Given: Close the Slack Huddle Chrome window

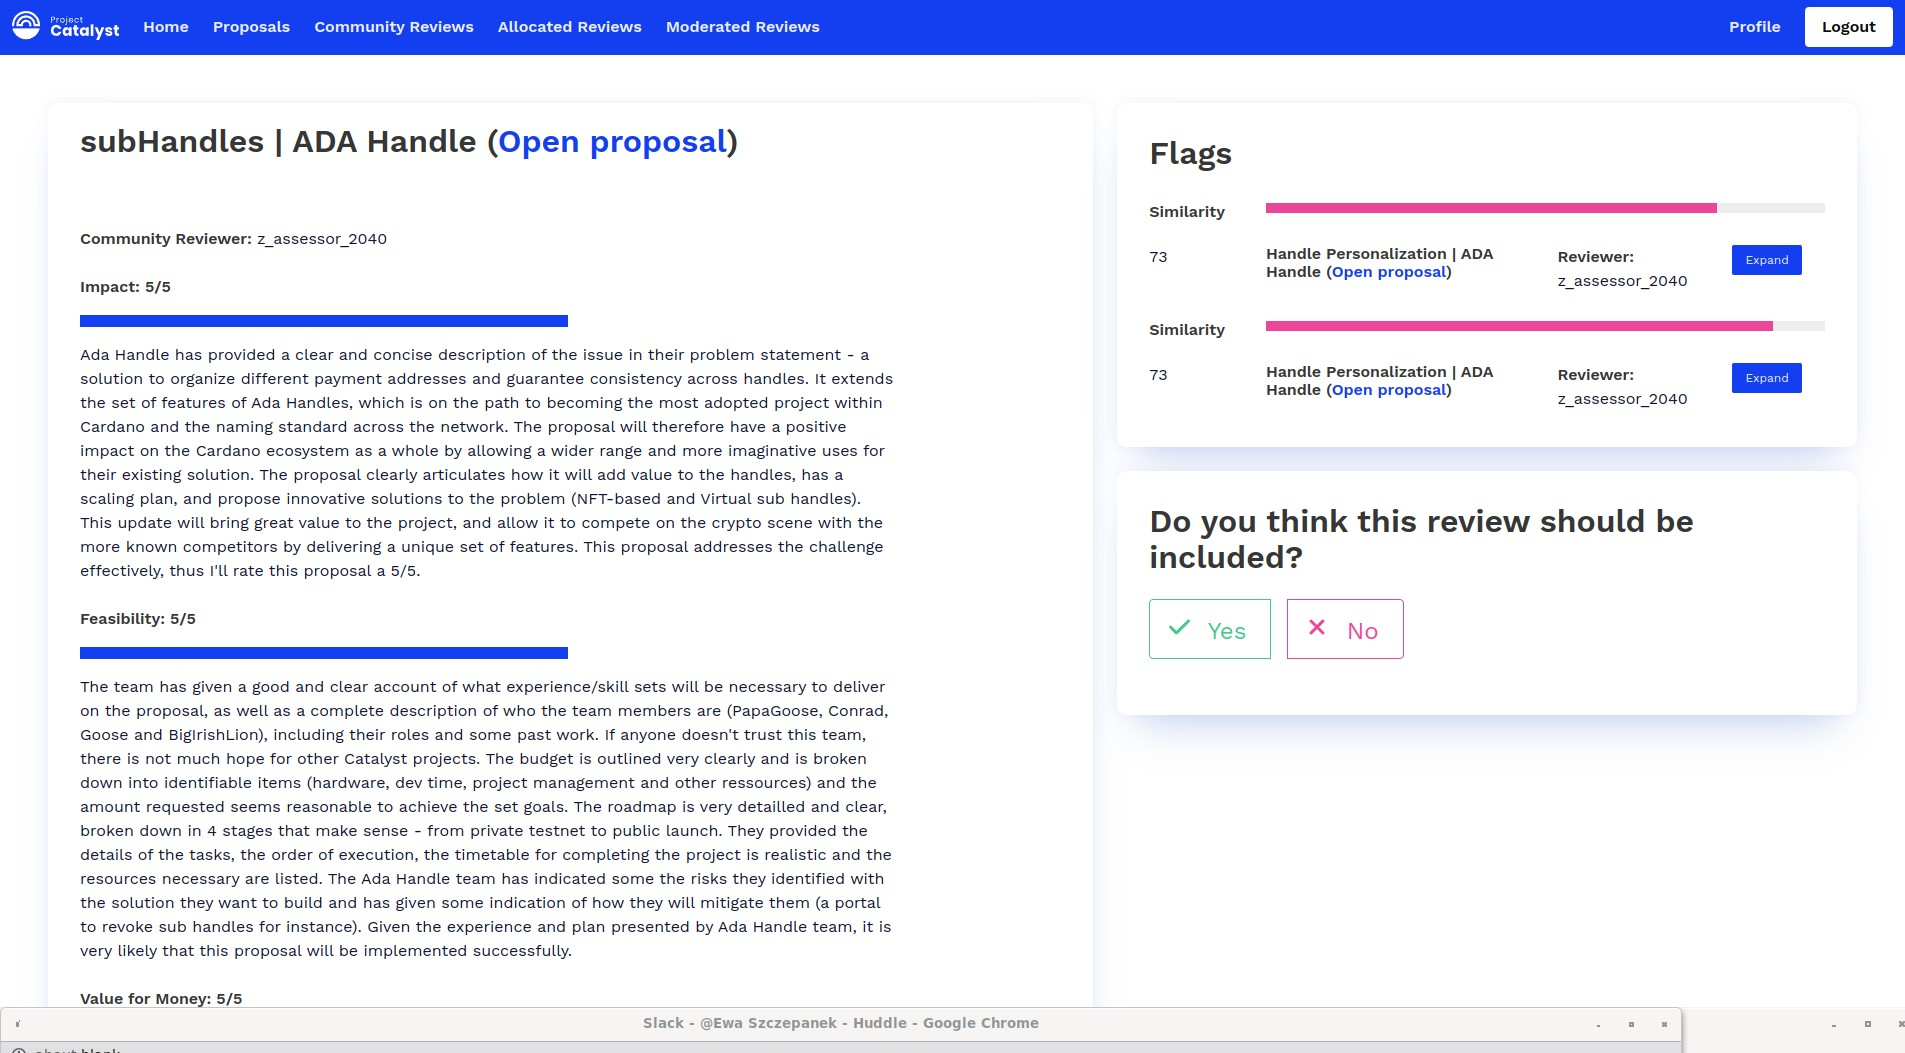Looking at the screenshot, I should [x=1664, y=1024].
